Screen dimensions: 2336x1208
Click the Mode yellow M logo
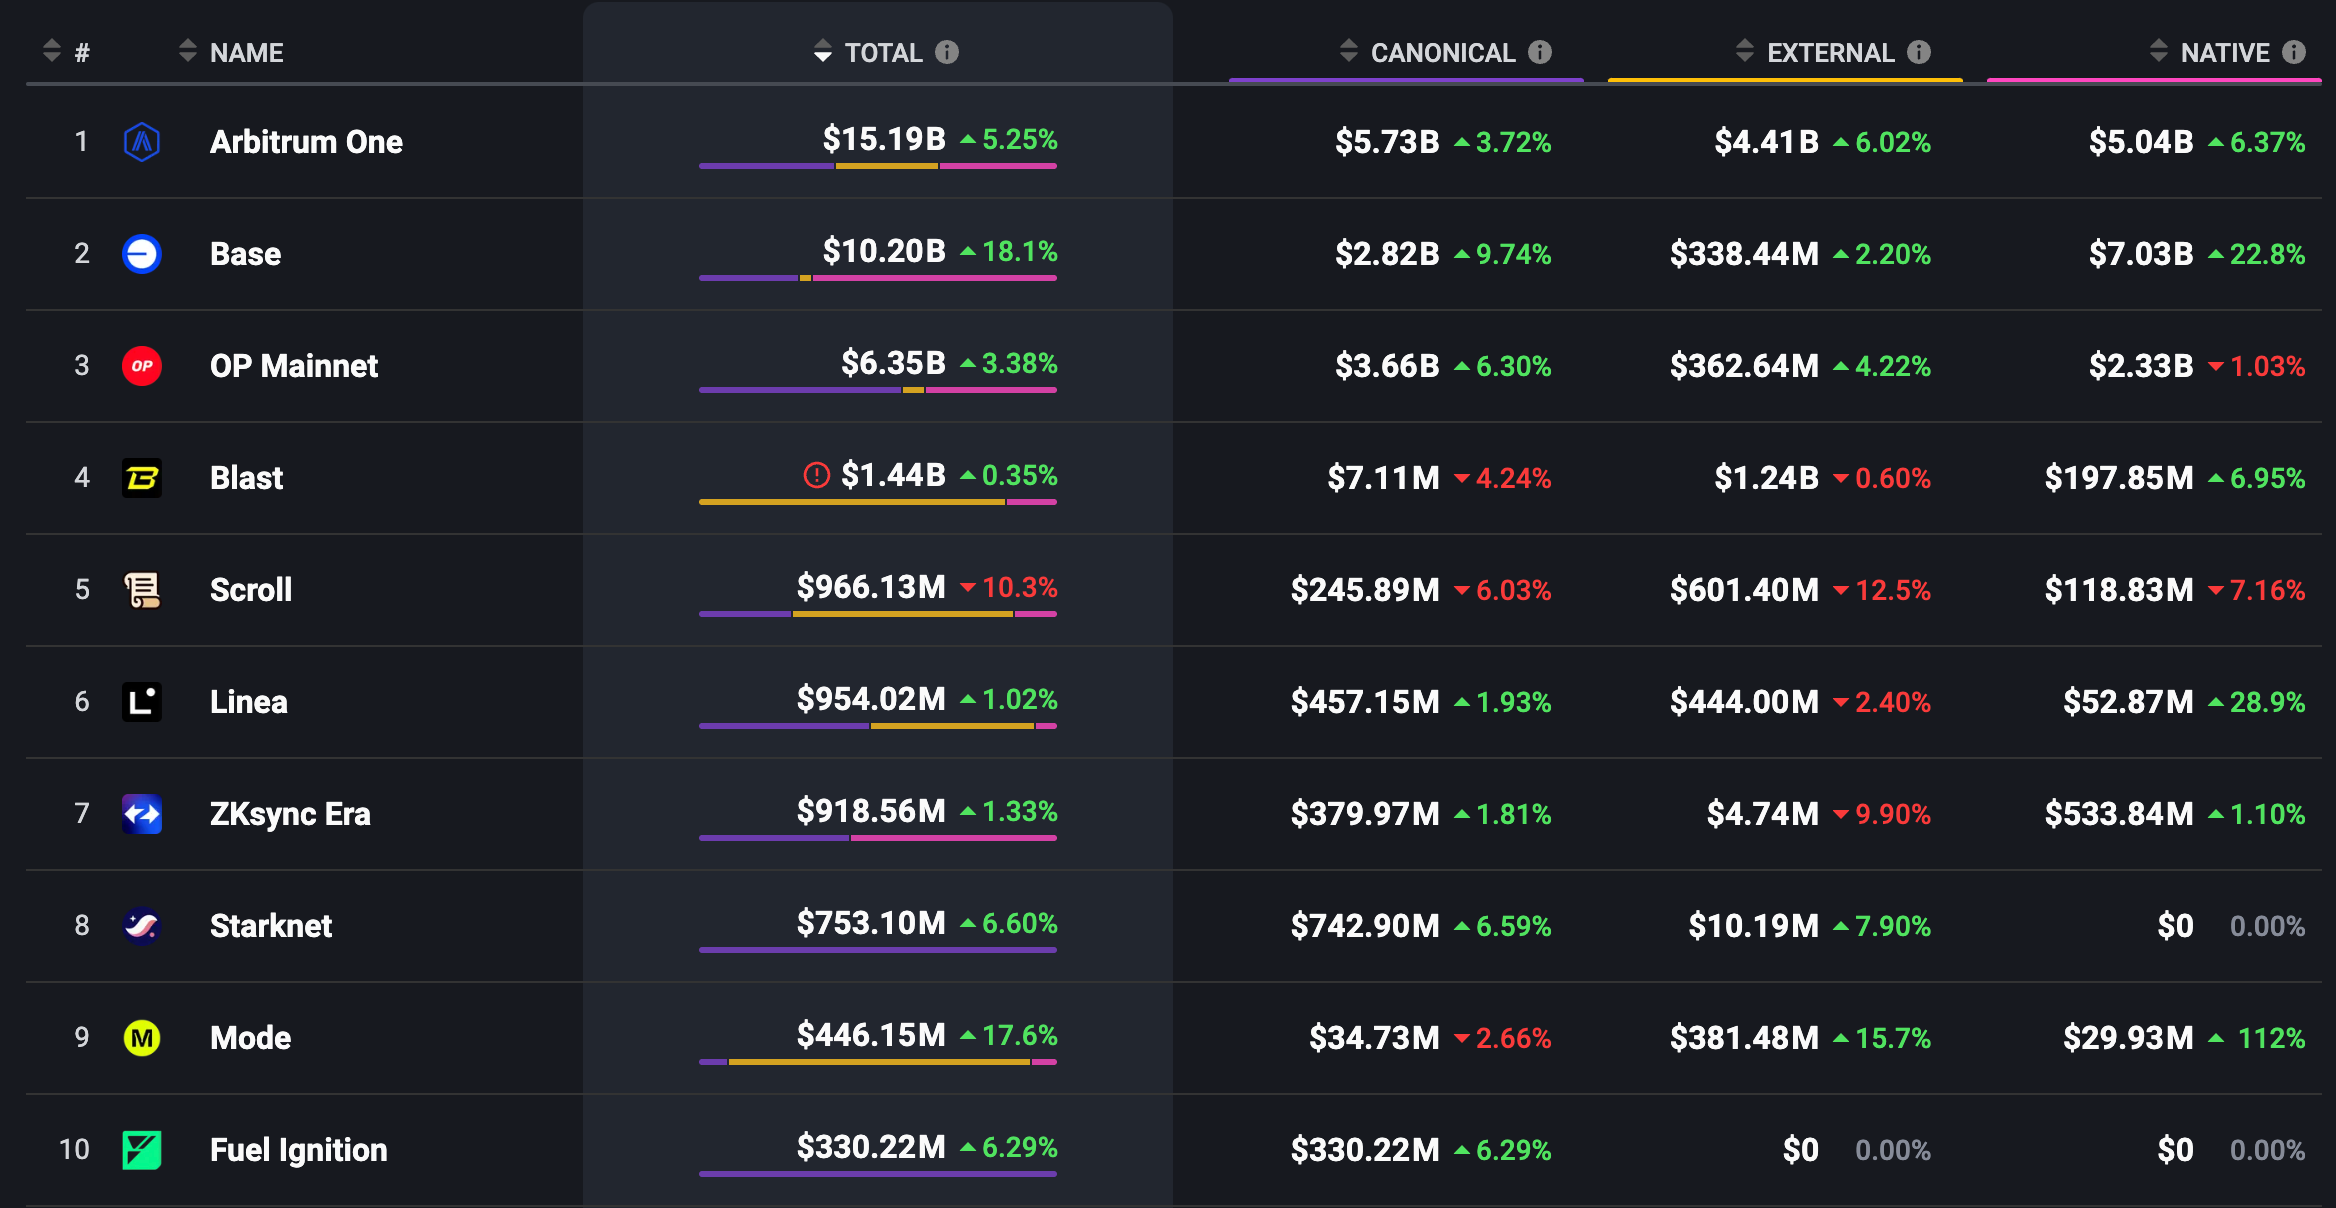(x=142, y=1038)
